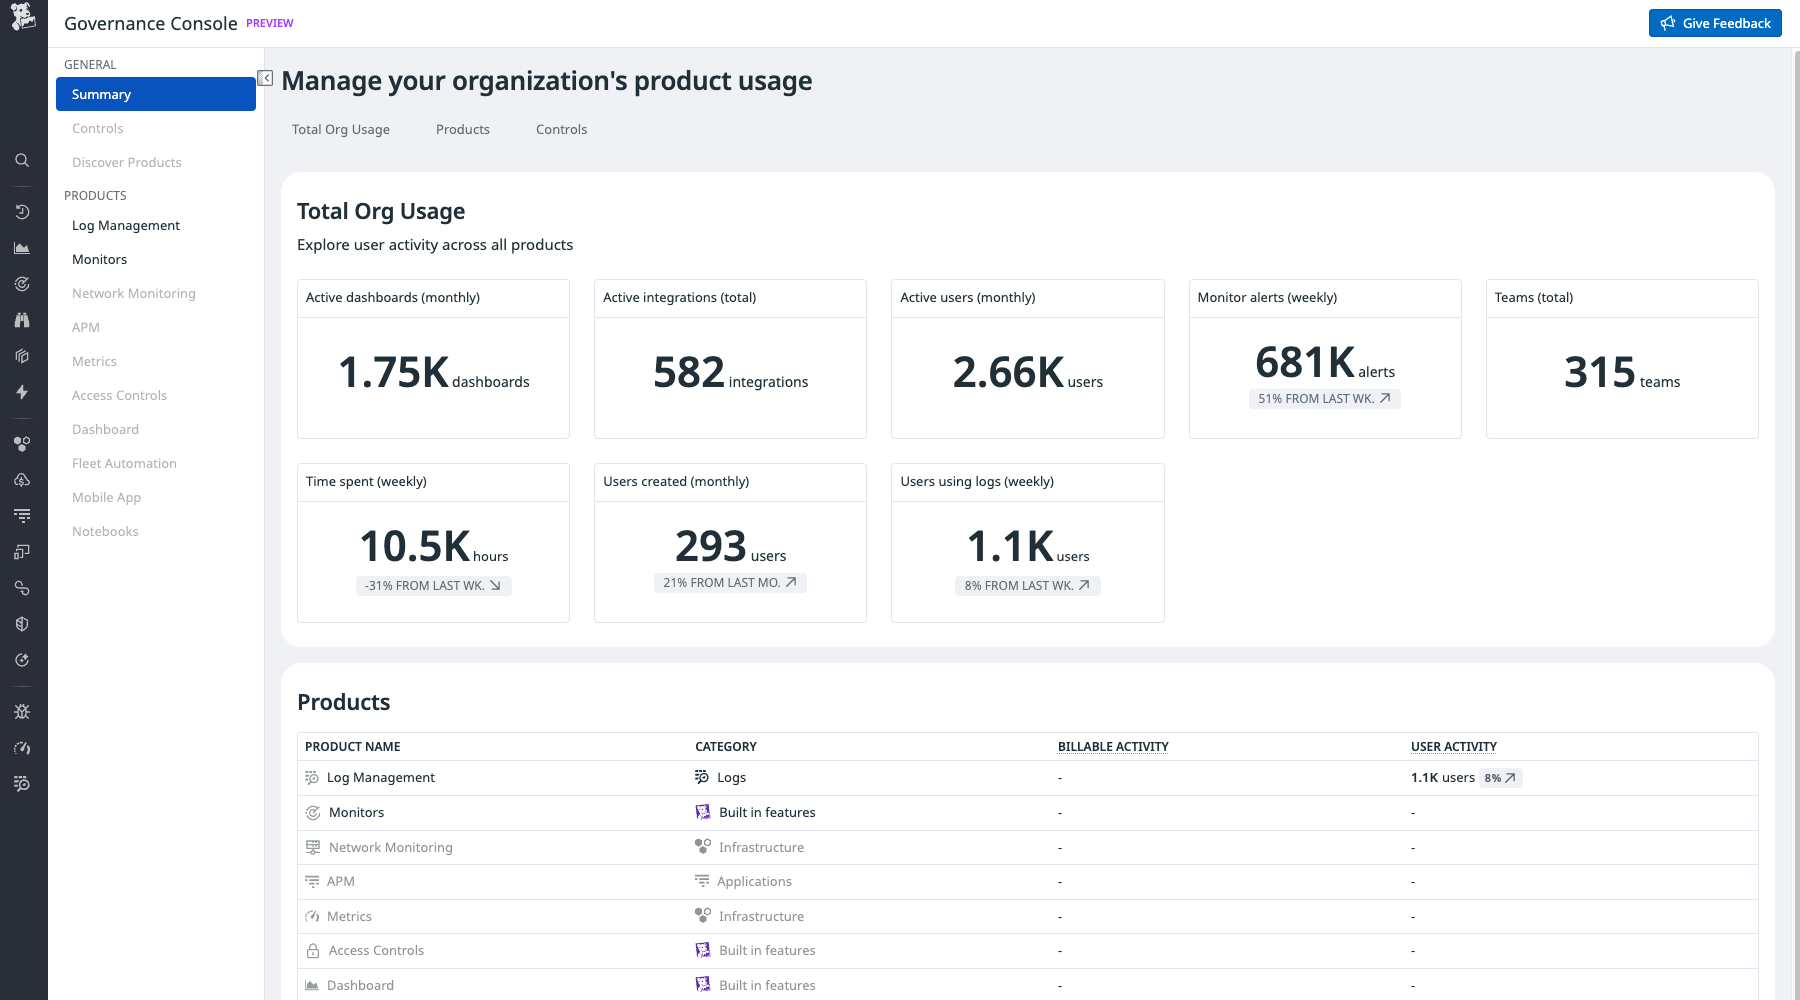Click the link icon in the lower sidebar rail
Image resolution: width=1800 pixels, height=1000 pixels.
click(22, 588)
